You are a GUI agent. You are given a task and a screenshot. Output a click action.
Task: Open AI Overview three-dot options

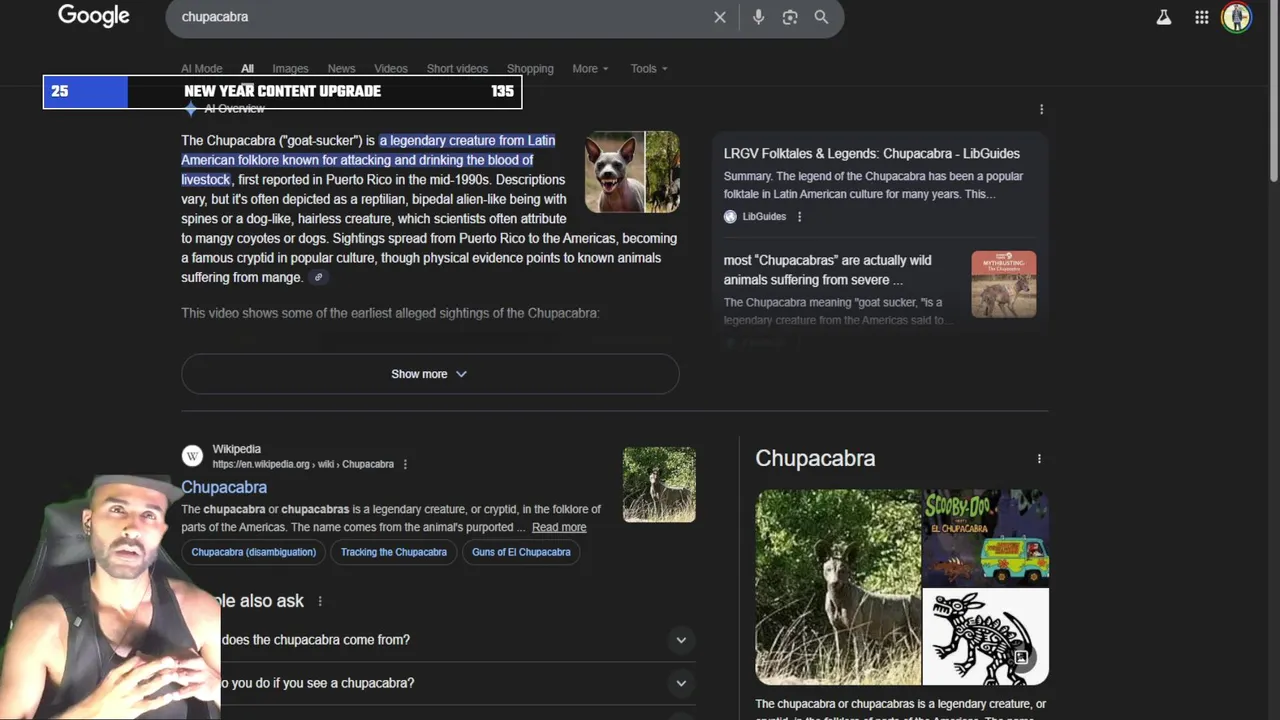click(1041, 109)
